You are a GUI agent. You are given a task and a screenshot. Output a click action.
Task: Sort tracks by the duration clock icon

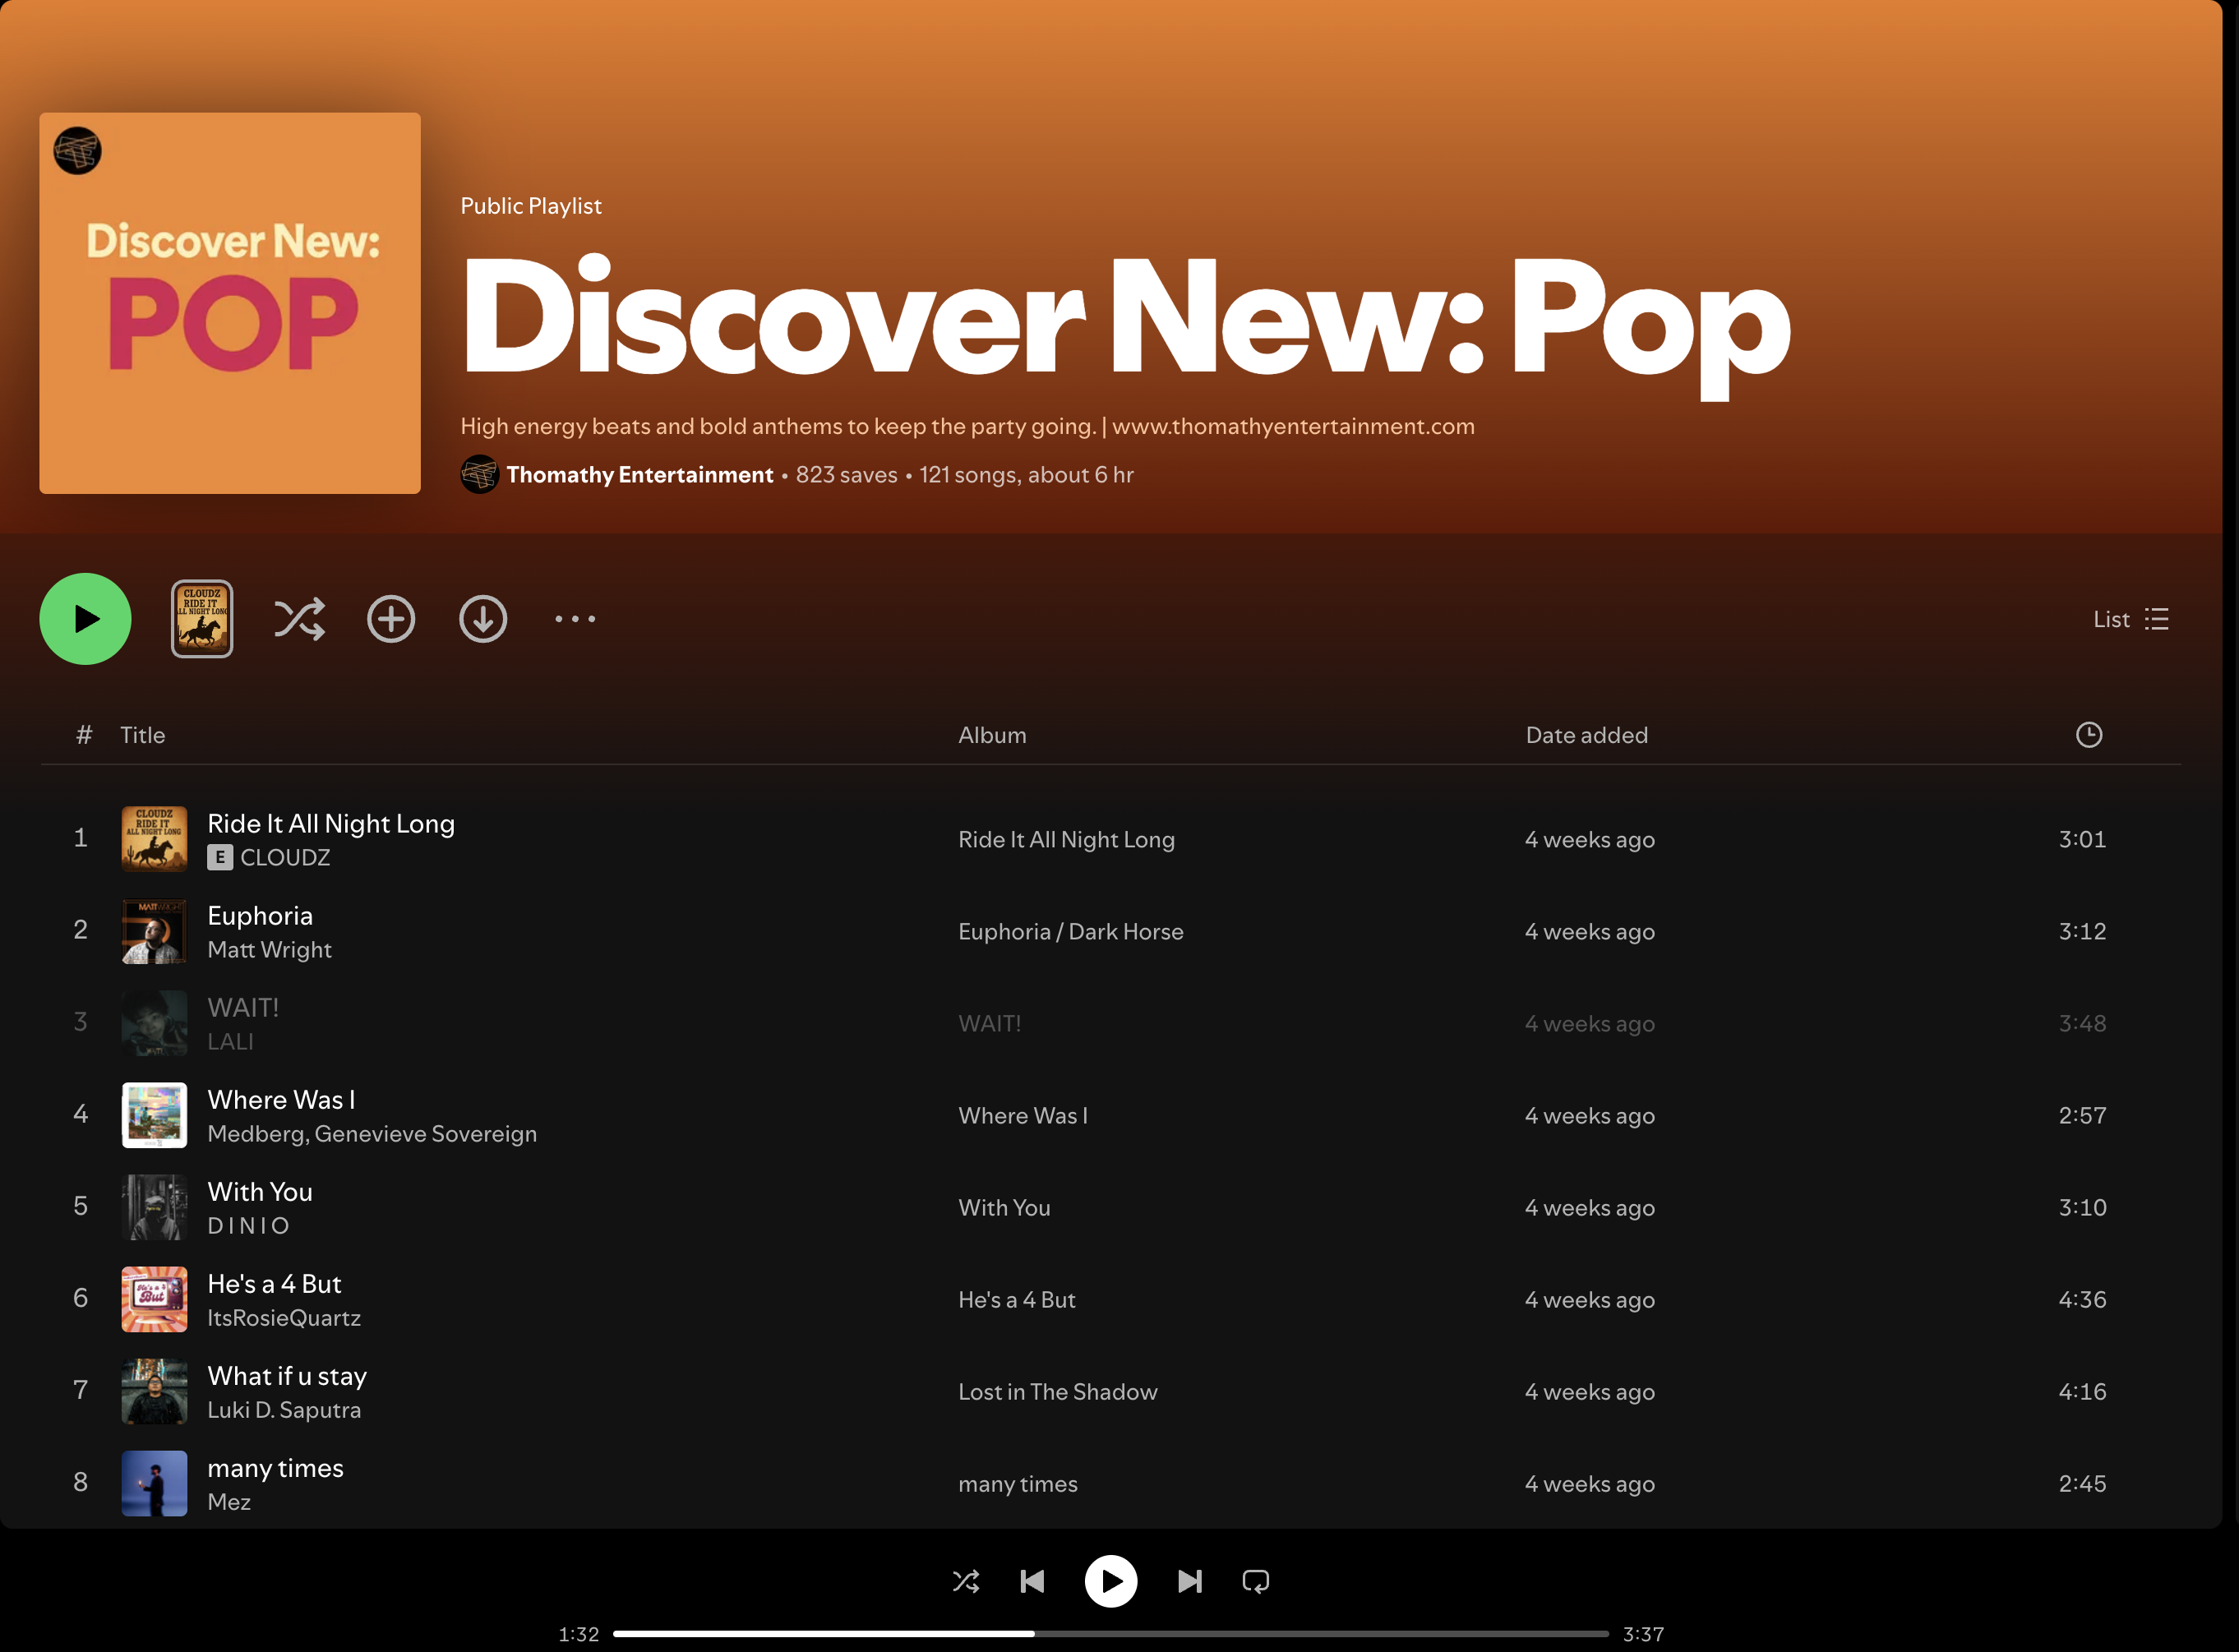tap(2088, 735)
